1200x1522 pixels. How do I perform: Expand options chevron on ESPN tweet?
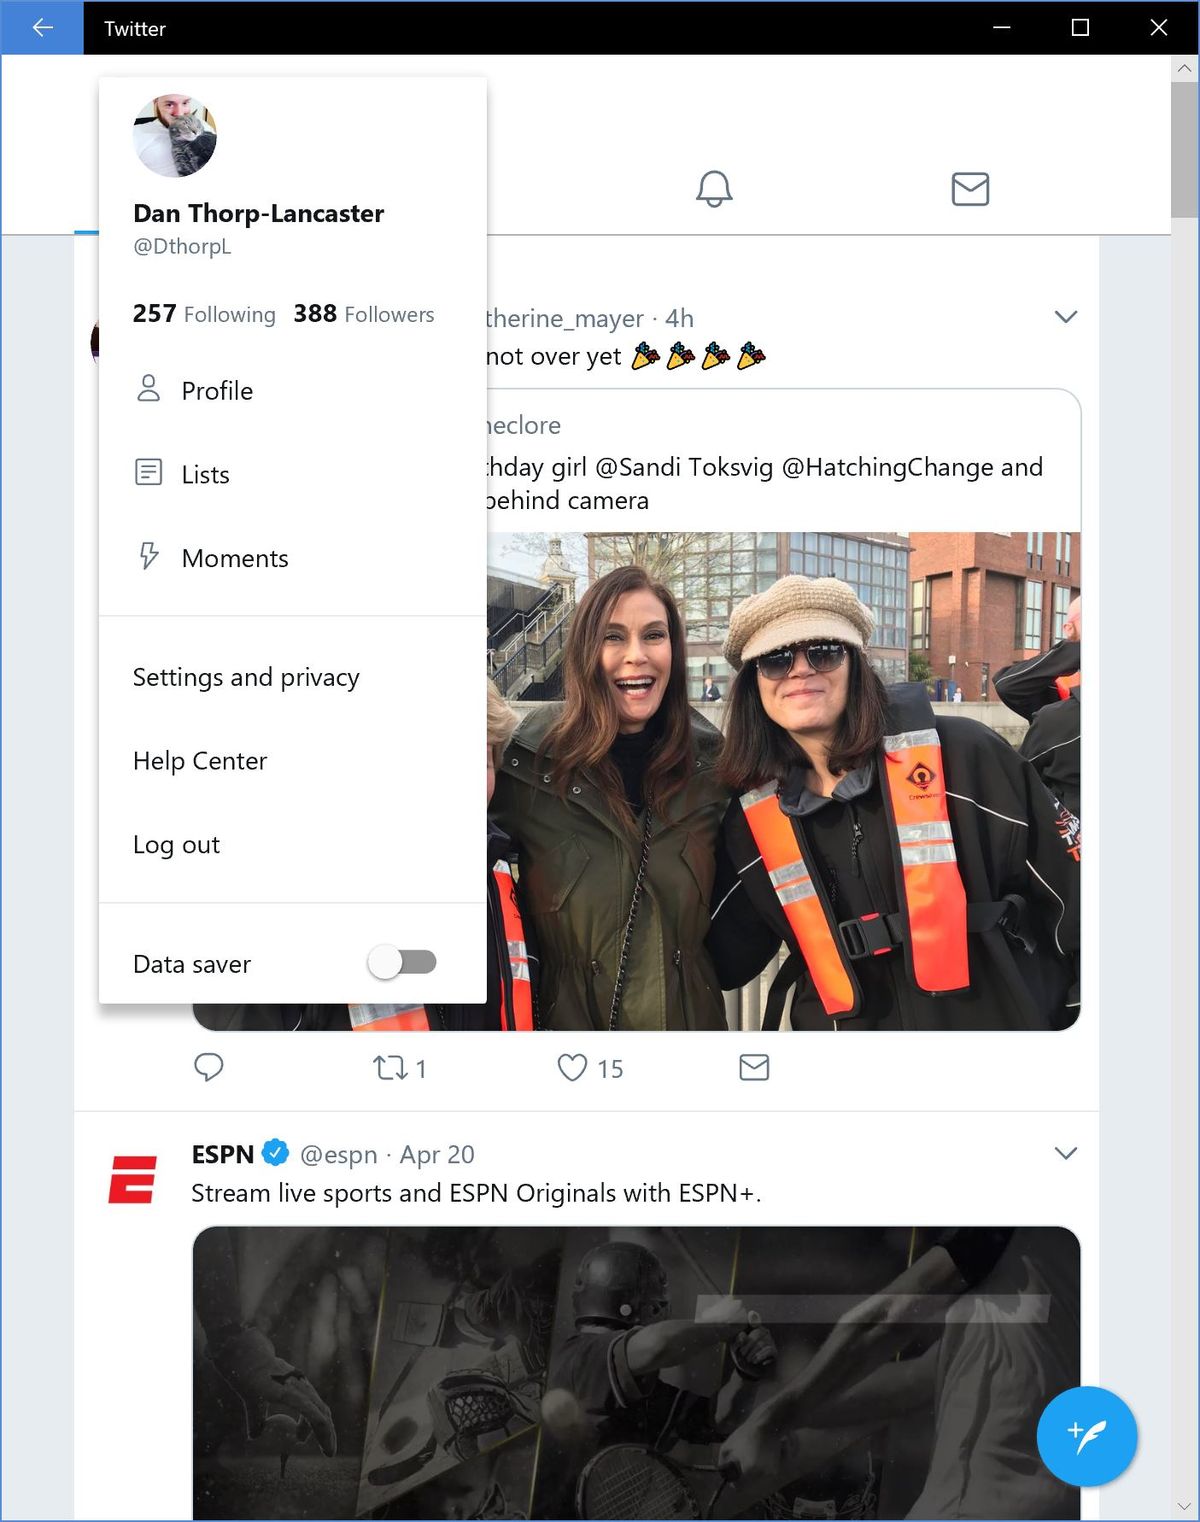pos(1066,1153)
